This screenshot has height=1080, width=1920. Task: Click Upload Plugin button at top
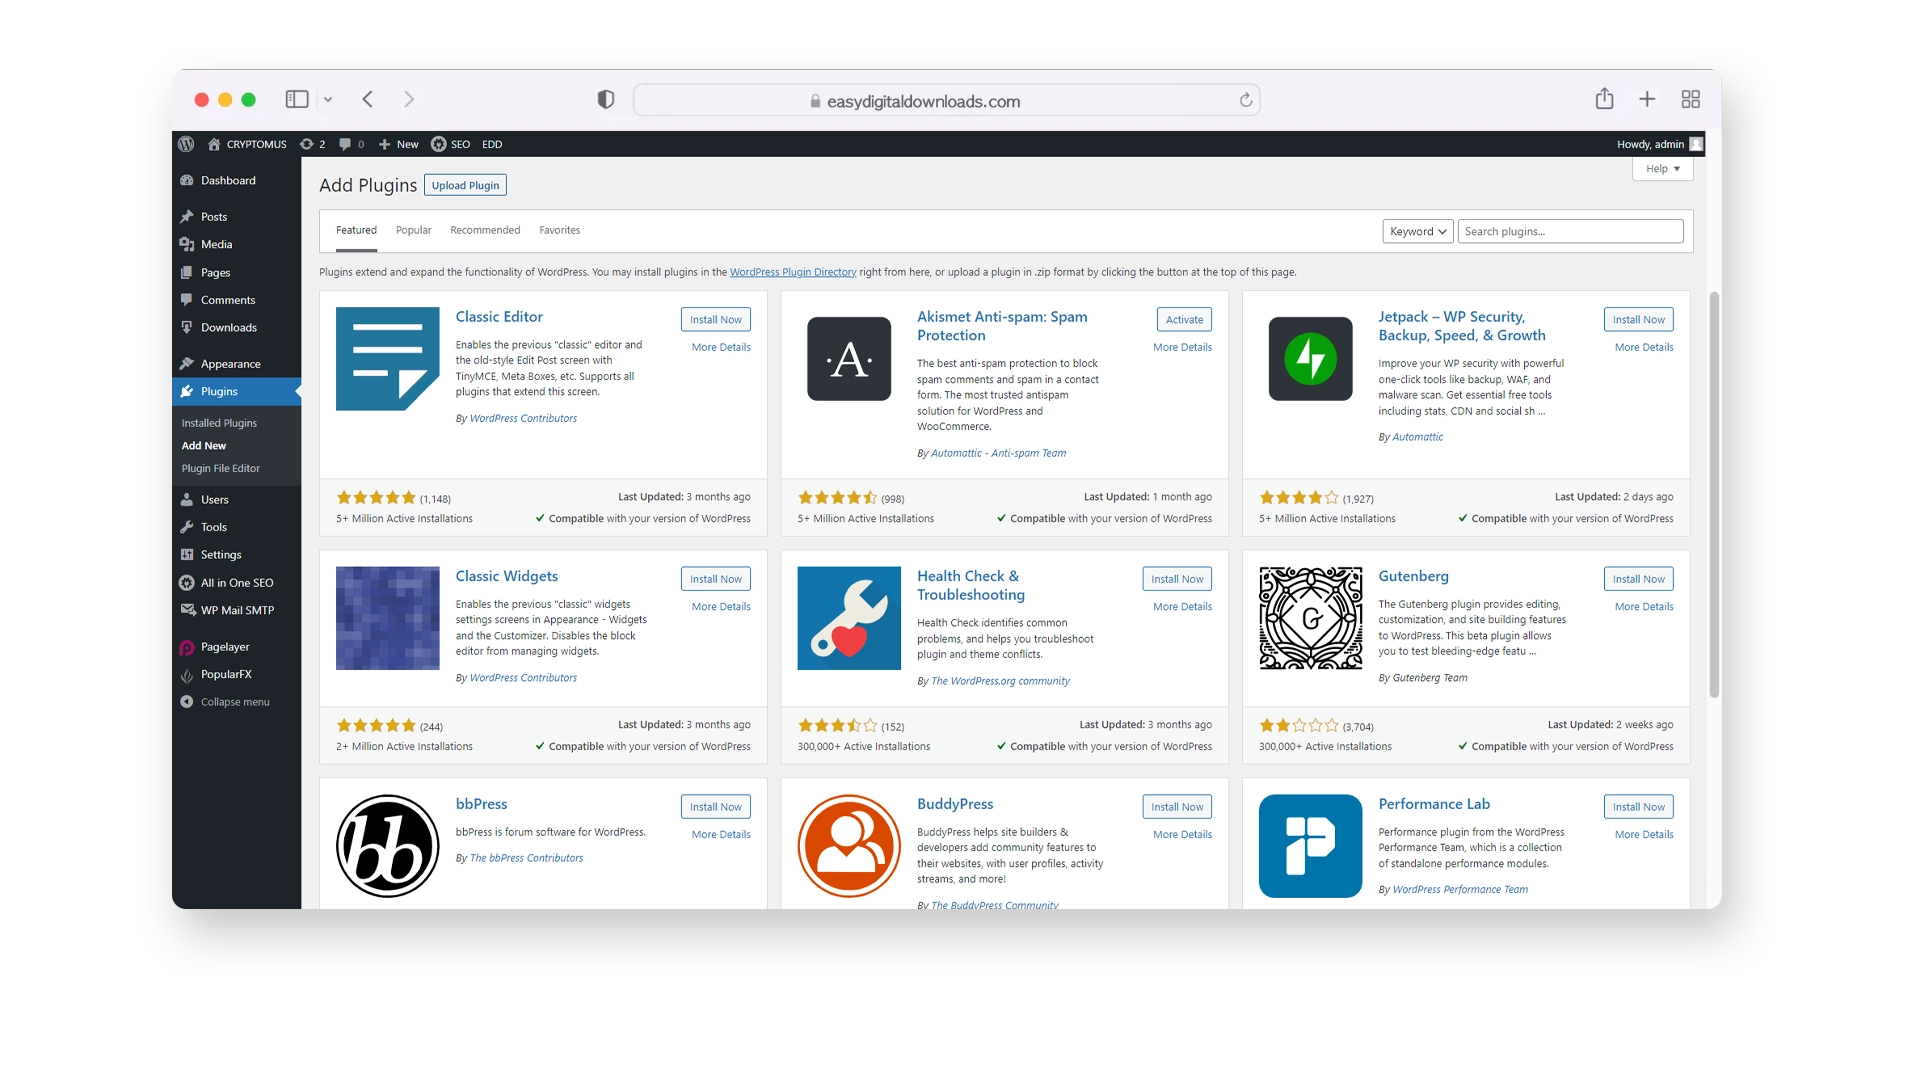click(x=464, y=185)
